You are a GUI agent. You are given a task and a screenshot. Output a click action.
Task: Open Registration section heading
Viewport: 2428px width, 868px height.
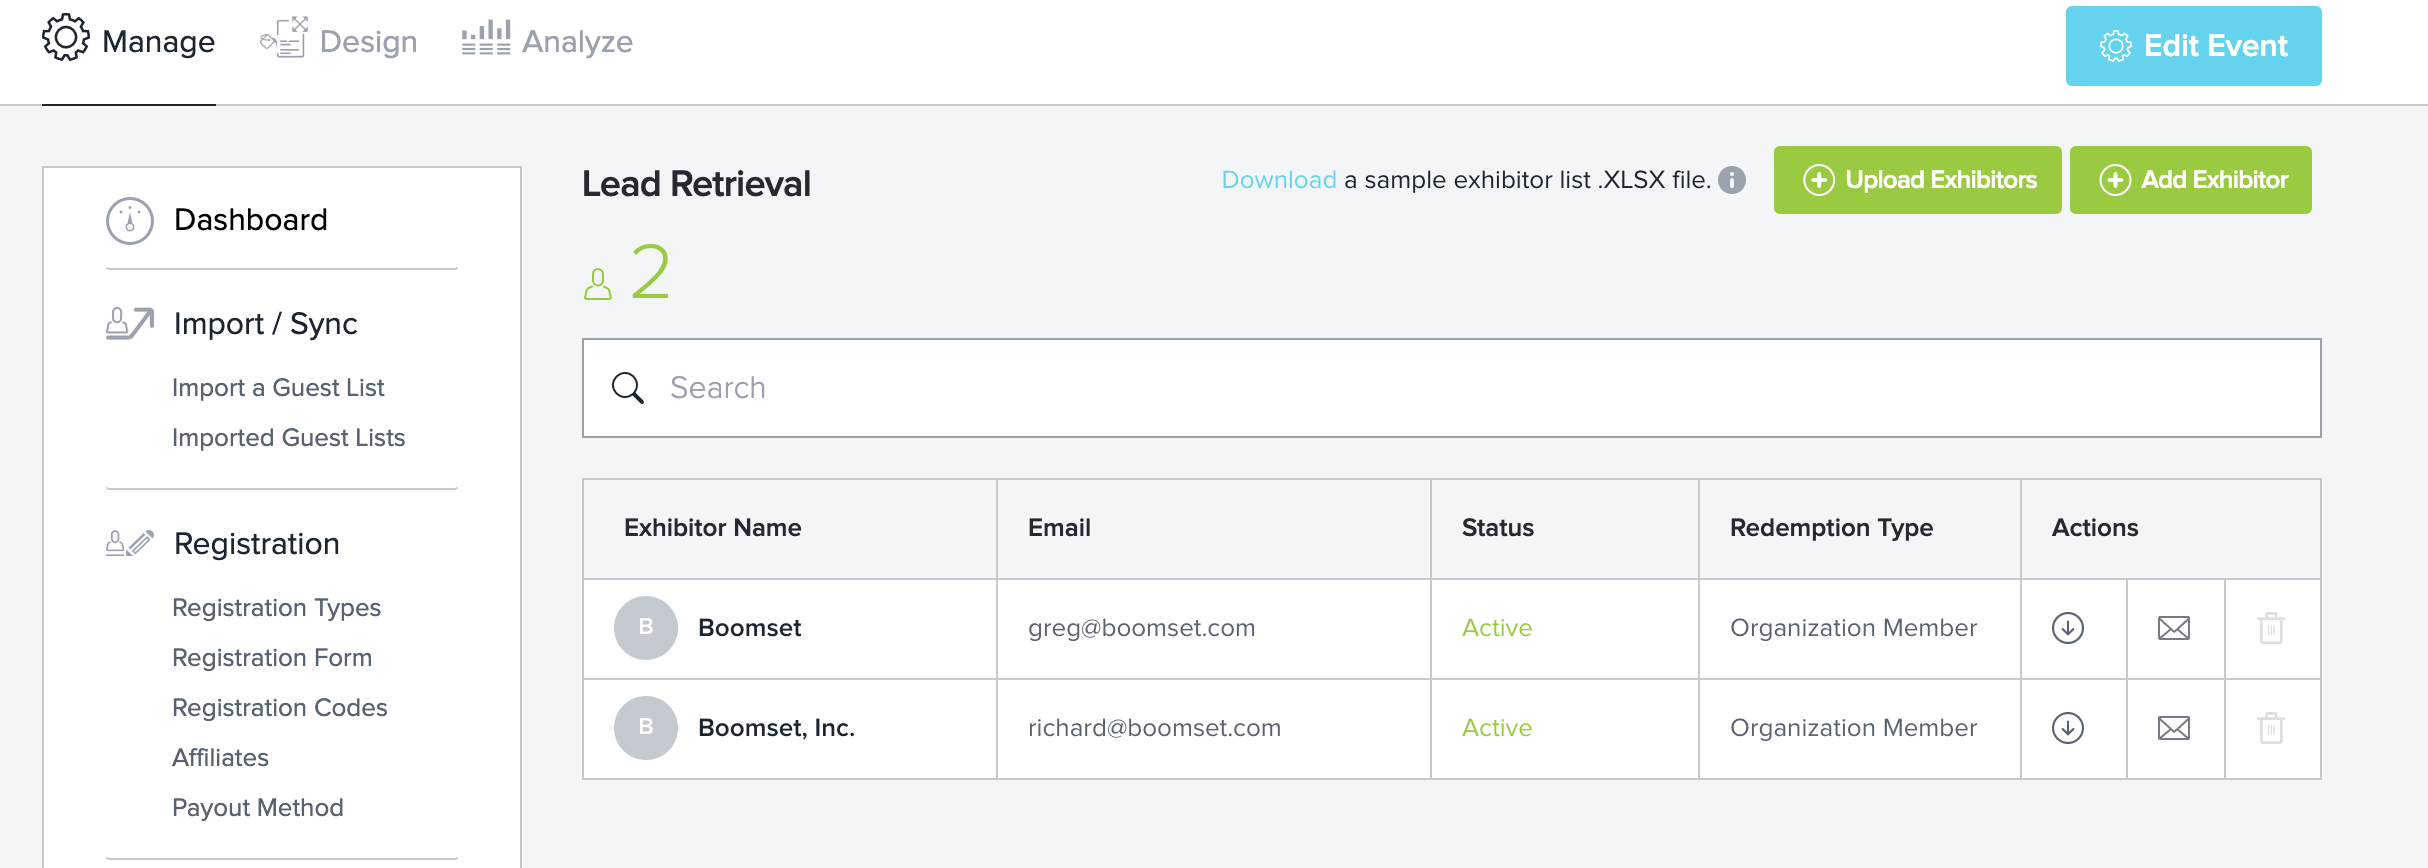coord(257,544)
